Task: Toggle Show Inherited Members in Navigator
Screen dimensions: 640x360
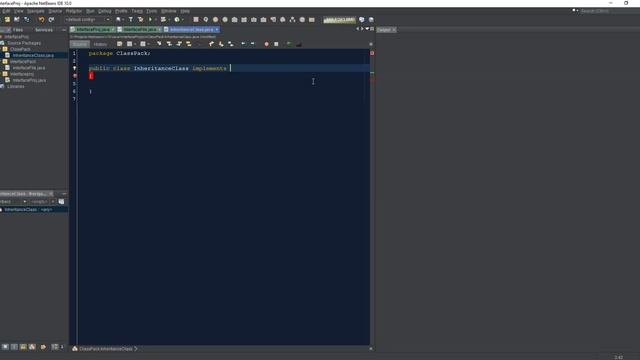Action: coord(5,347)
